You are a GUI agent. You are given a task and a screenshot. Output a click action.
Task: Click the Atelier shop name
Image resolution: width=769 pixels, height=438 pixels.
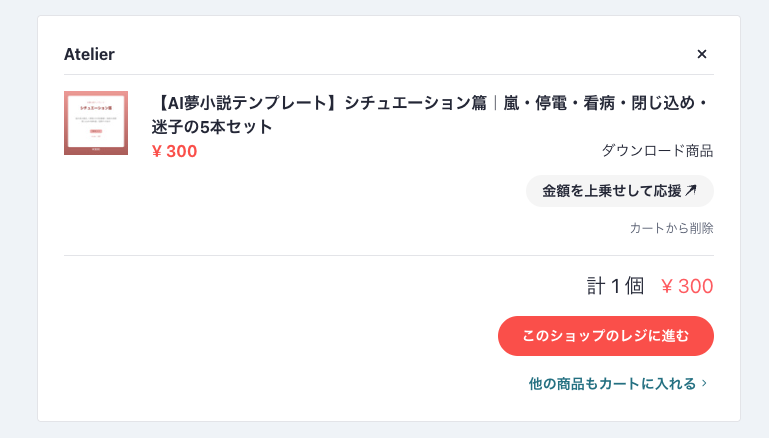(x=89, y=54)
